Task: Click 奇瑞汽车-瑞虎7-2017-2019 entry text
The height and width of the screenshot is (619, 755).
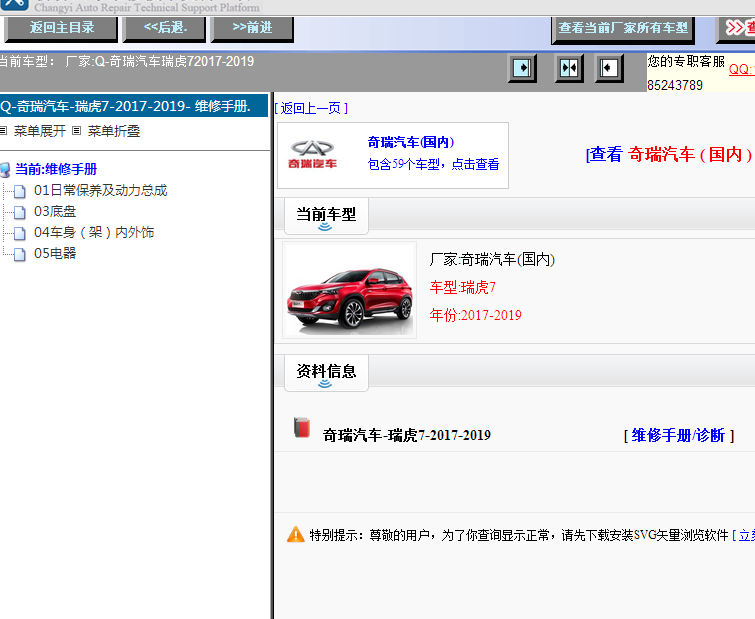Action: [406, 435]
